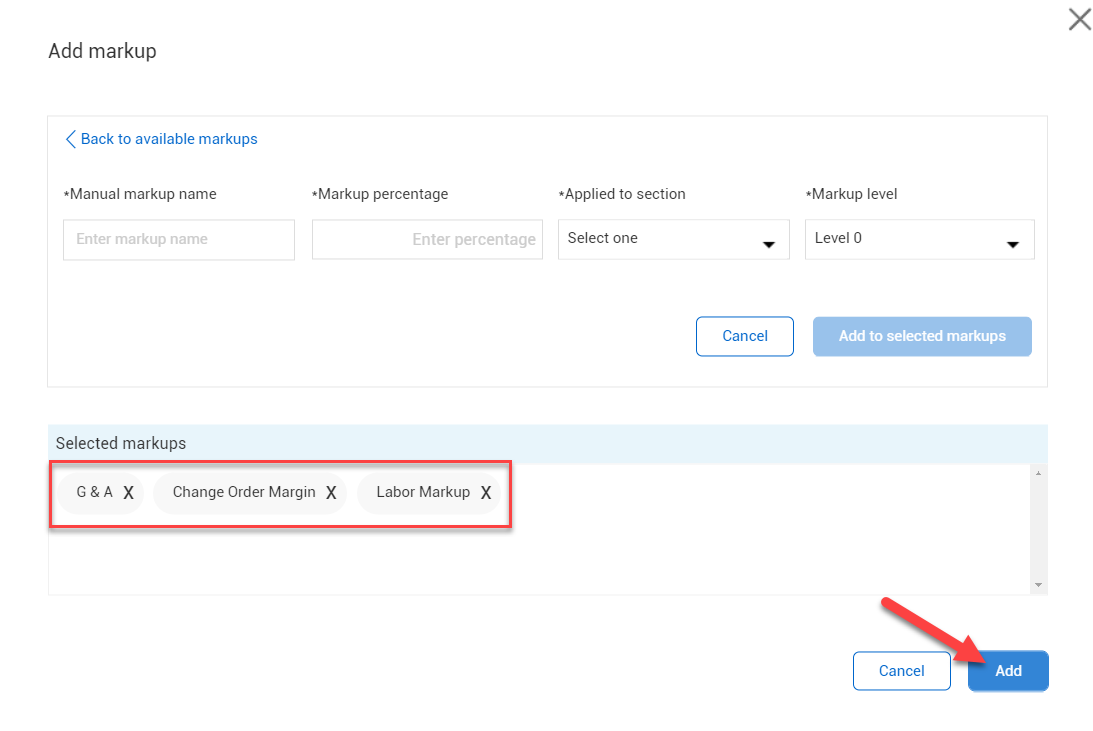This screenshot has height=731, width=1093.
Task: Select the Change Order Margin chip label
Action: click(243, 492)
